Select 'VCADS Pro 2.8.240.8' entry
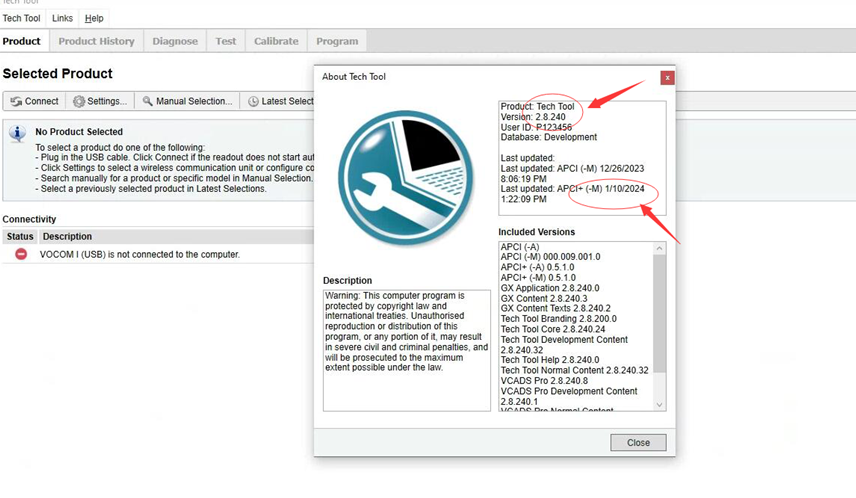This screenshot has height=498, width=856. point(544,381)
